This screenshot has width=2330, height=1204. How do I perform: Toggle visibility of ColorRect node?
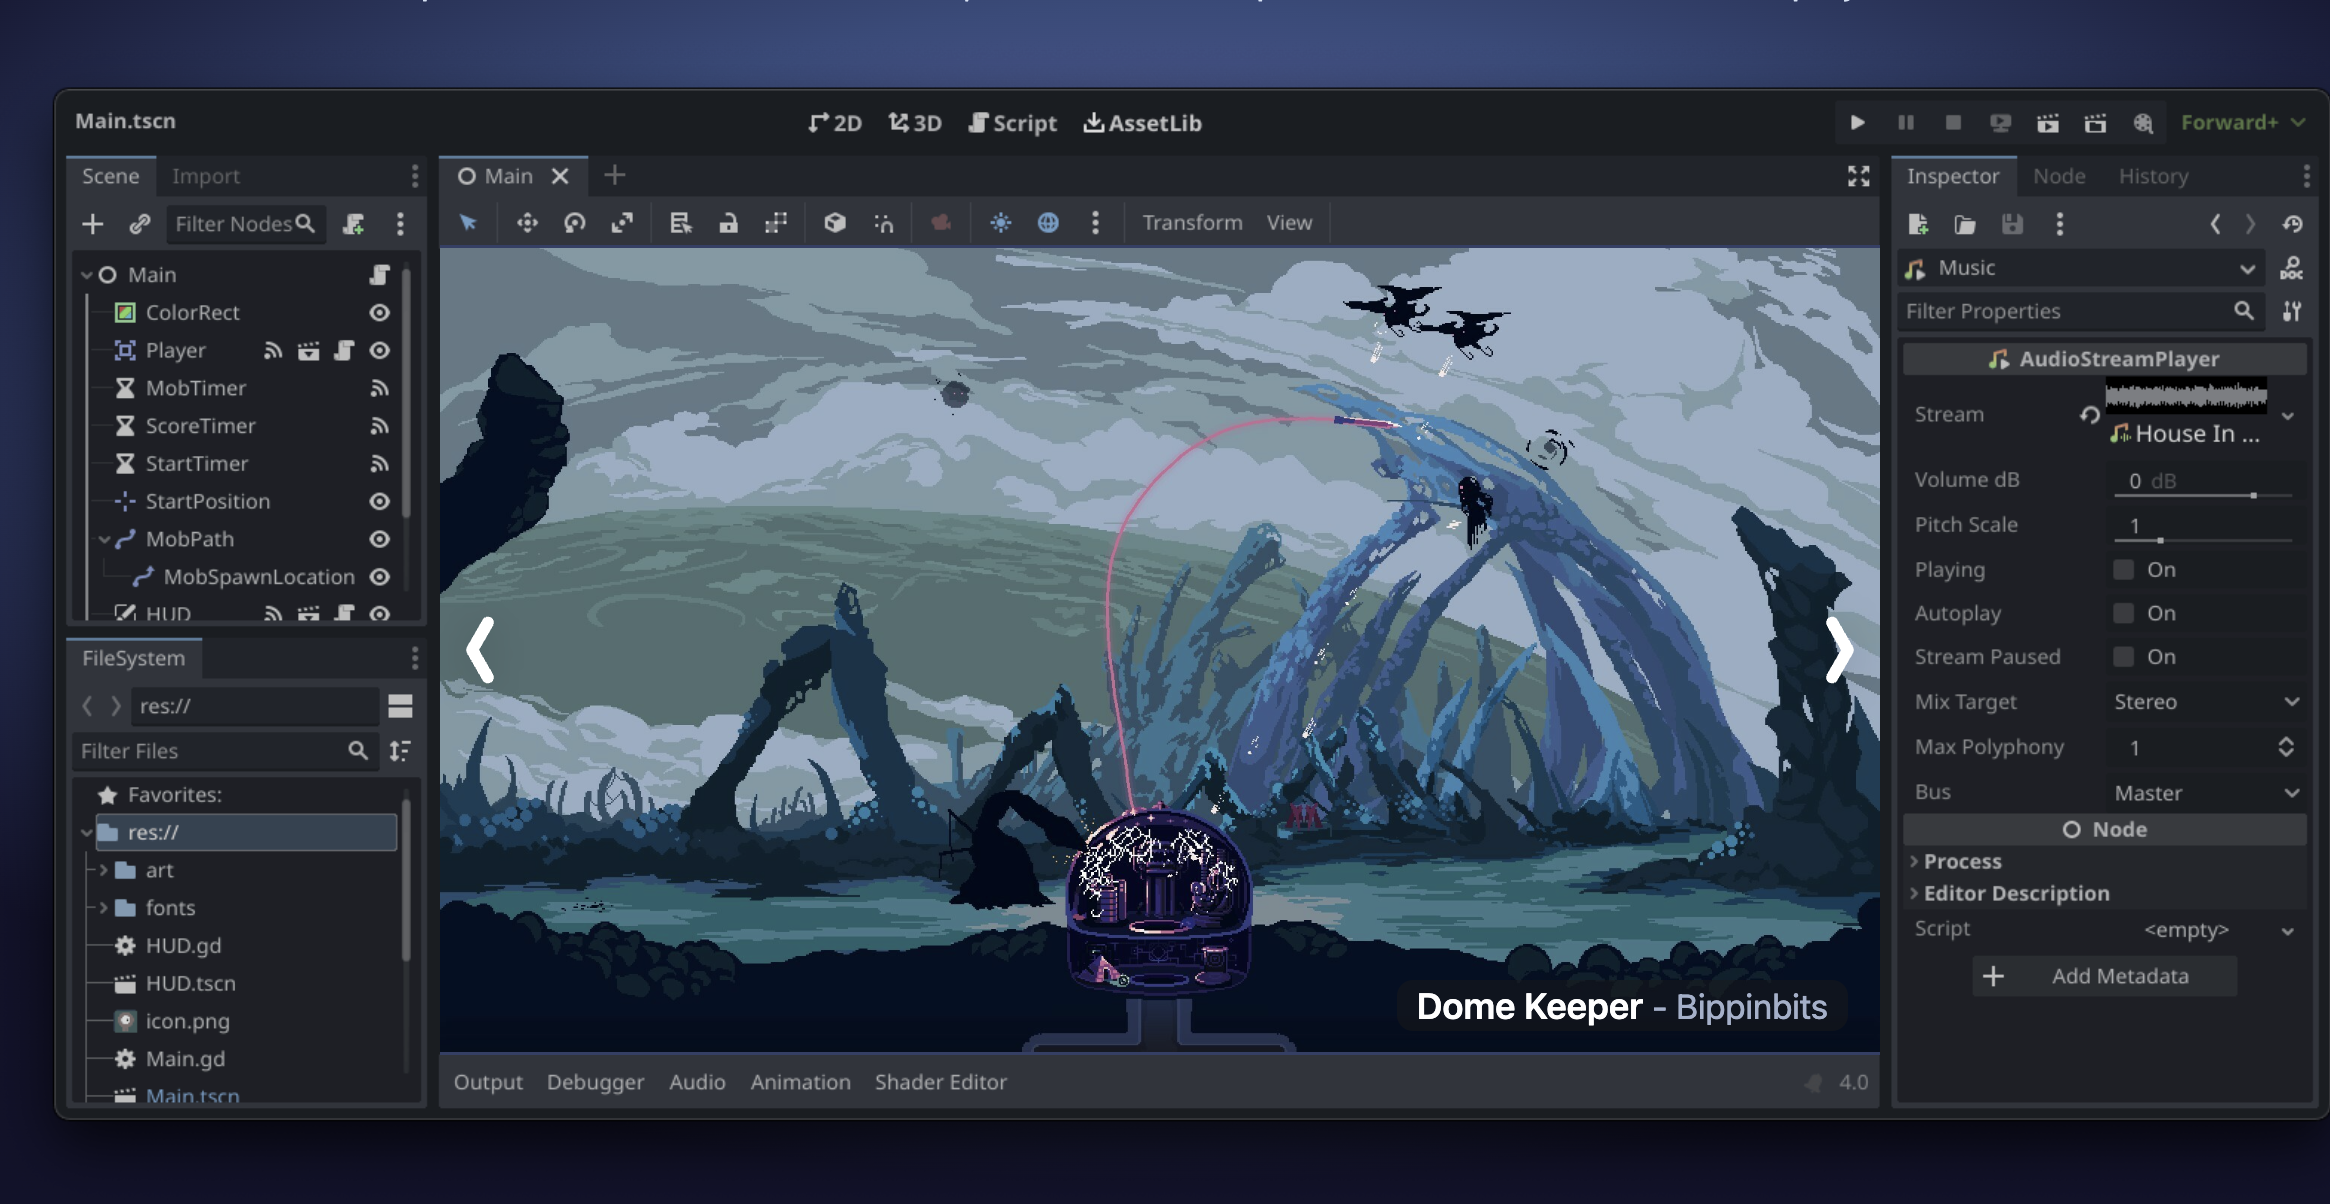(x=379, y=312)
